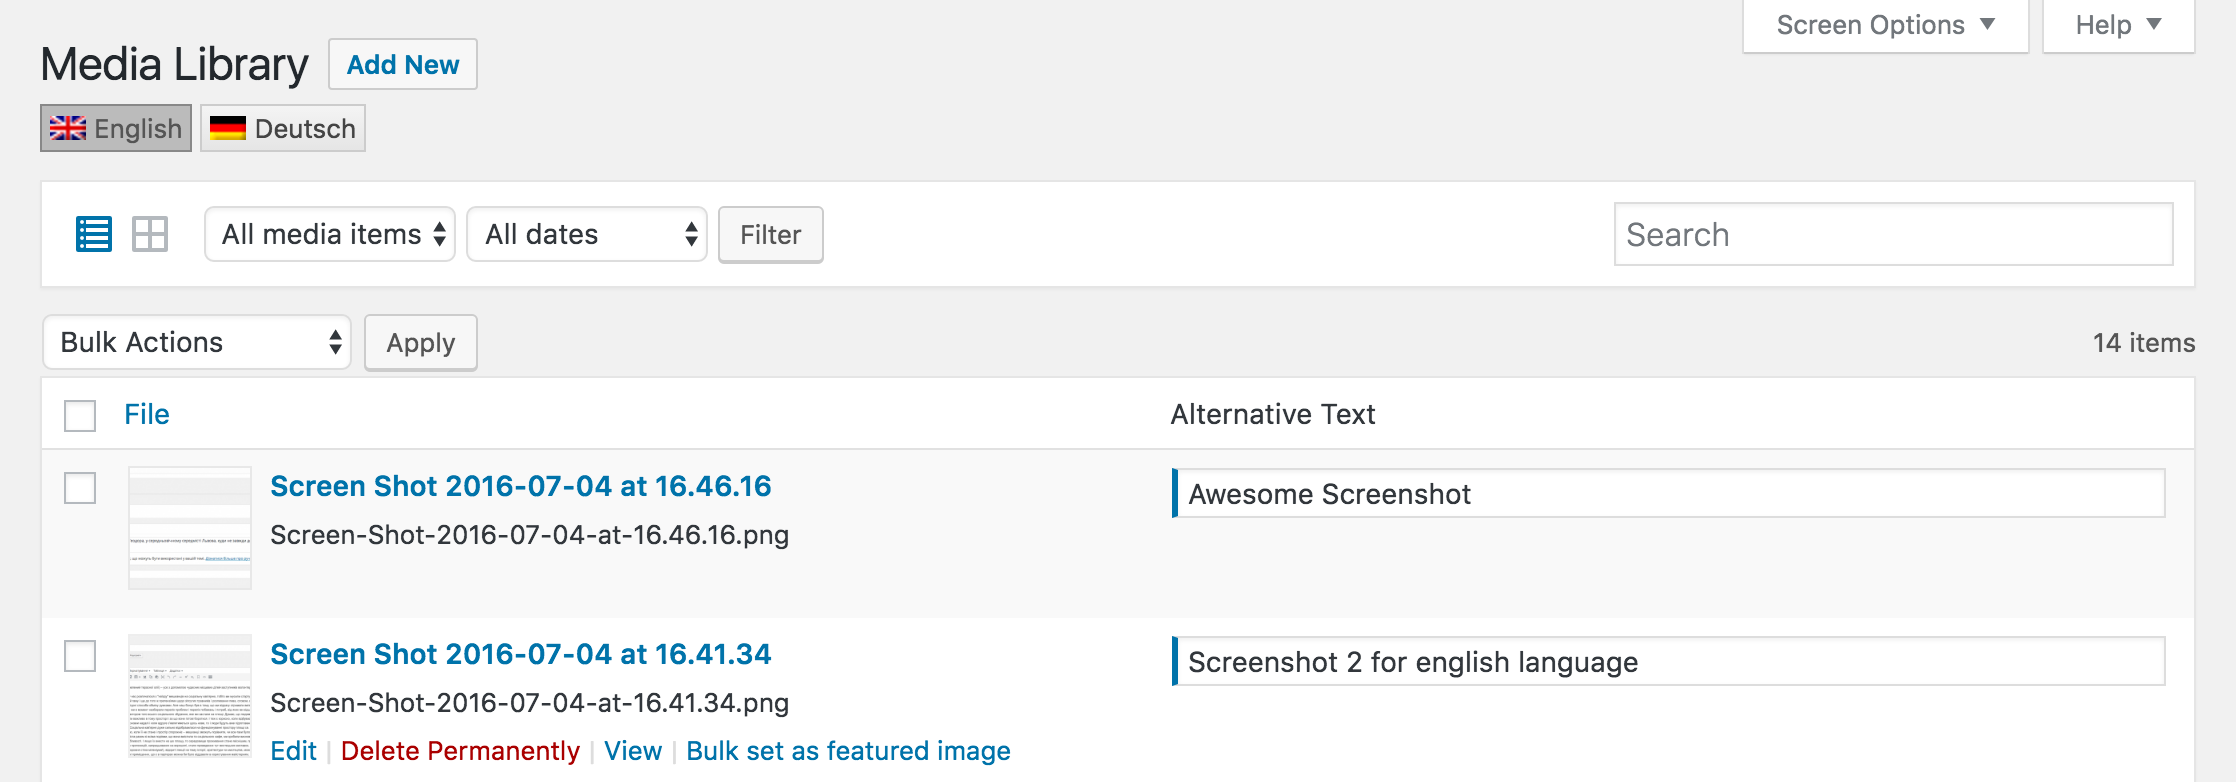
Task: Open thumbnail of Screen Shot 16.46.16
Action: 190,528
